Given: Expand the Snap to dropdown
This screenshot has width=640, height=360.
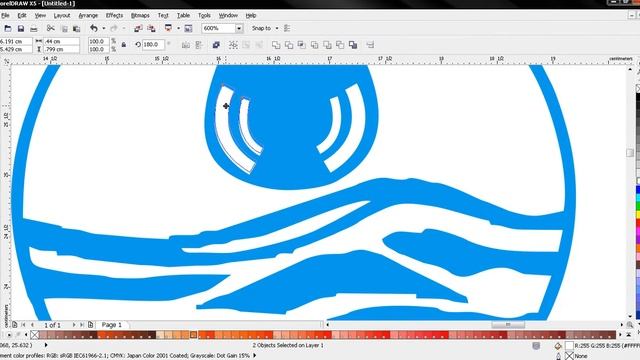Looking at the screenshot, I should click(x=277, y=28).
